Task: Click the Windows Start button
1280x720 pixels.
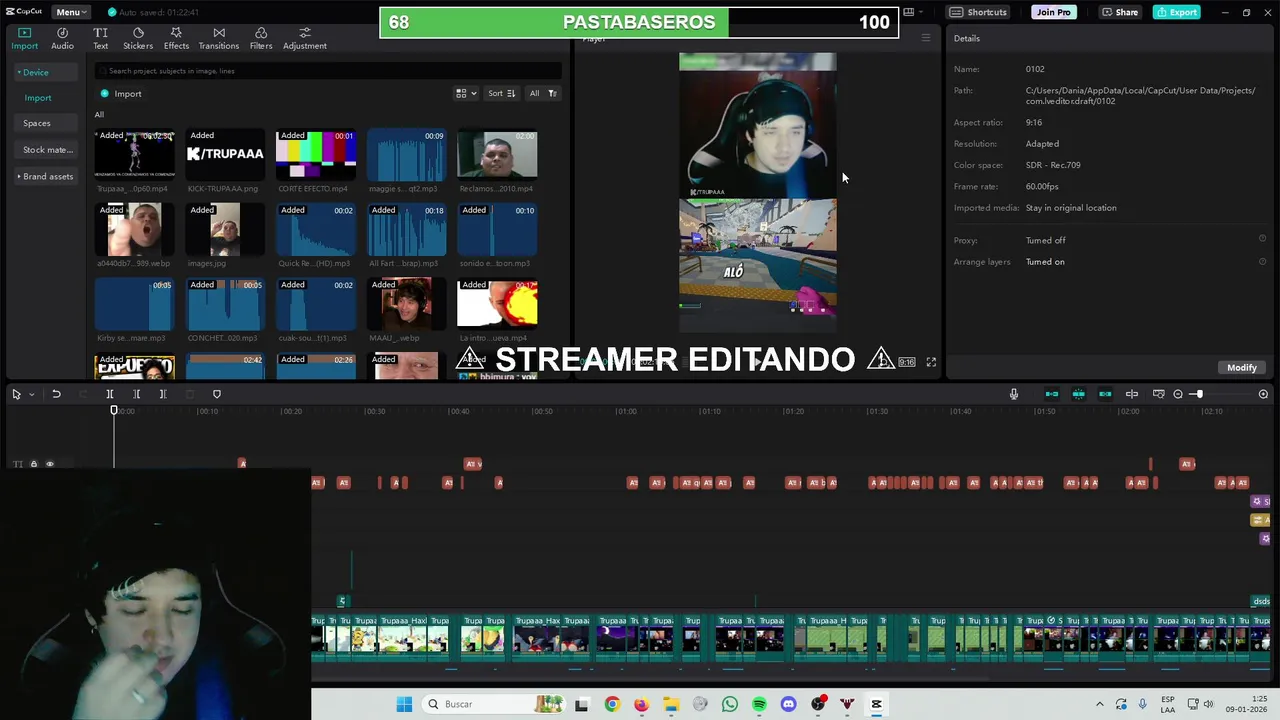Action: (x=404, y=704)
